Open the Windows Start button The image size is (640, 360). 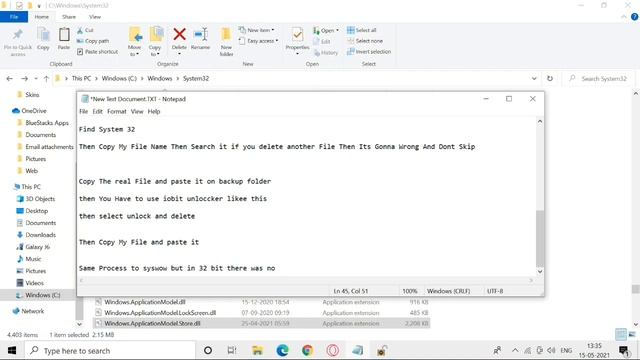point(12,350)
